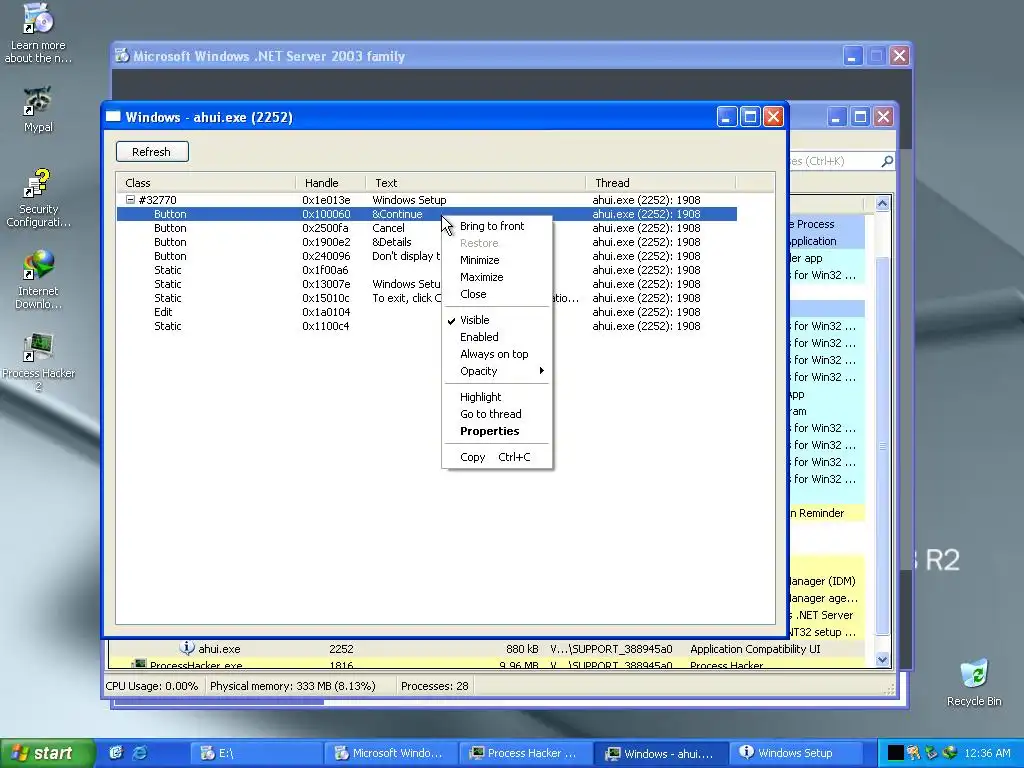Switch to Process Hacker taskbar button
The image size is (1024, 768).
coord(526,753)
